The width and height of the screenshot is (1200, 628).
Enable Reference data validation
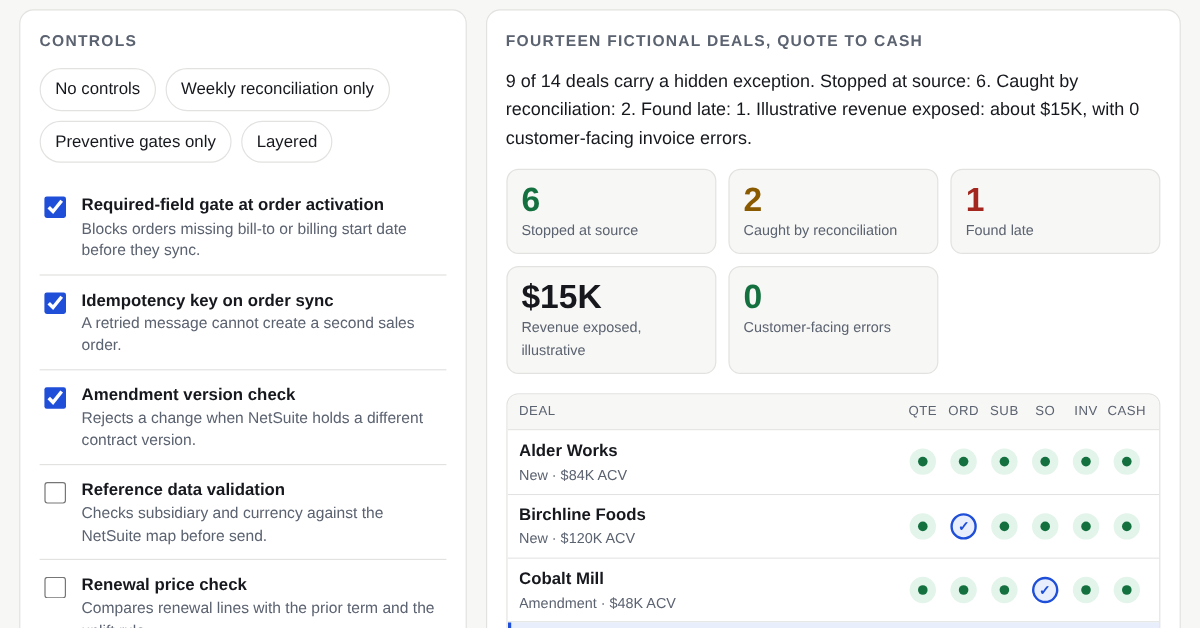pyautogui.click(x=55, y=493)
